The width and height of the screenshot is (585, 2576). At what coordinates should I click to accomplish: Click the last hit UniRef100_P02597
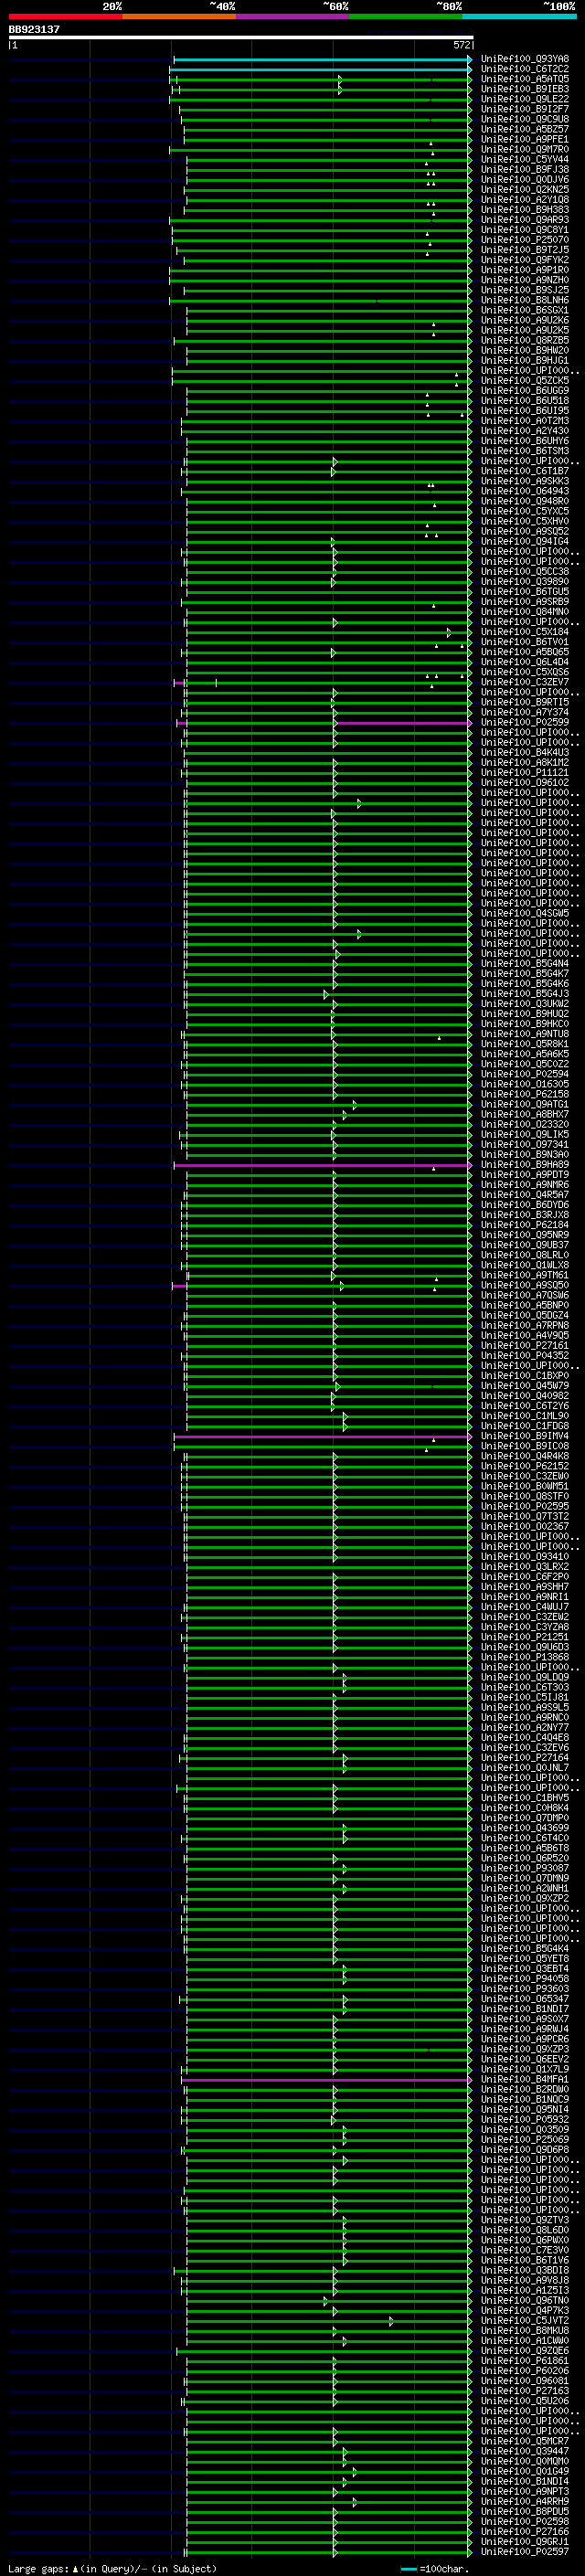click(525, 2552)
